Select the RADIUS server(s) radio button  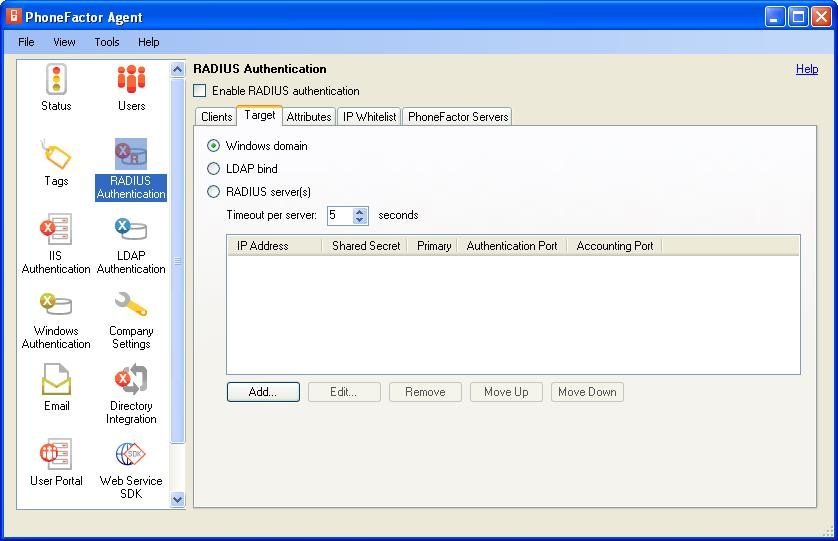pos(213,191)
